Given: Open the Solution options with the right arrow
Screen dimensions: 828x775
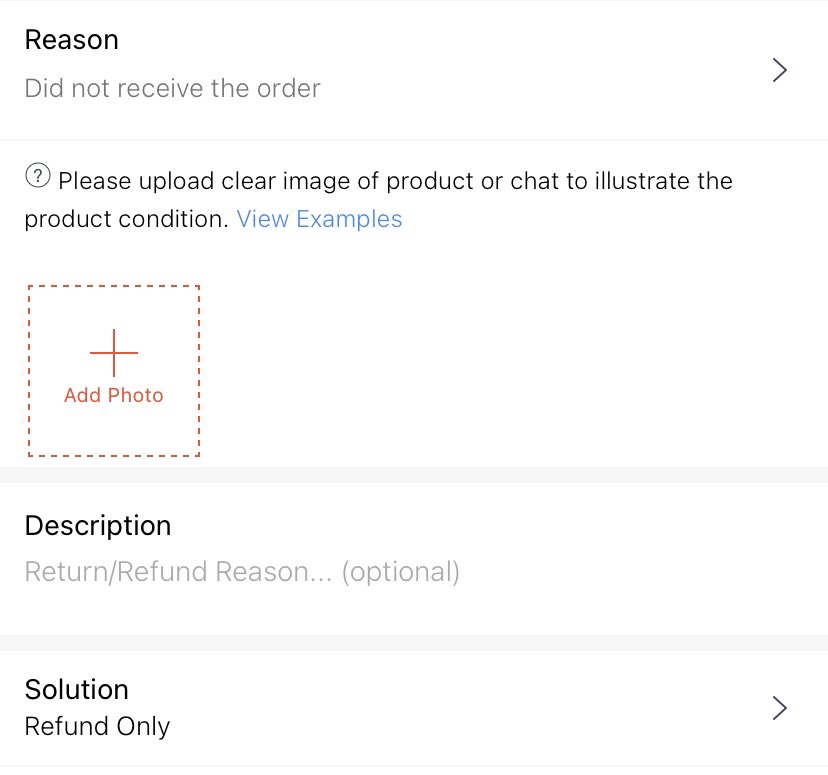Looking at the screenshot, I should (779, 707).
